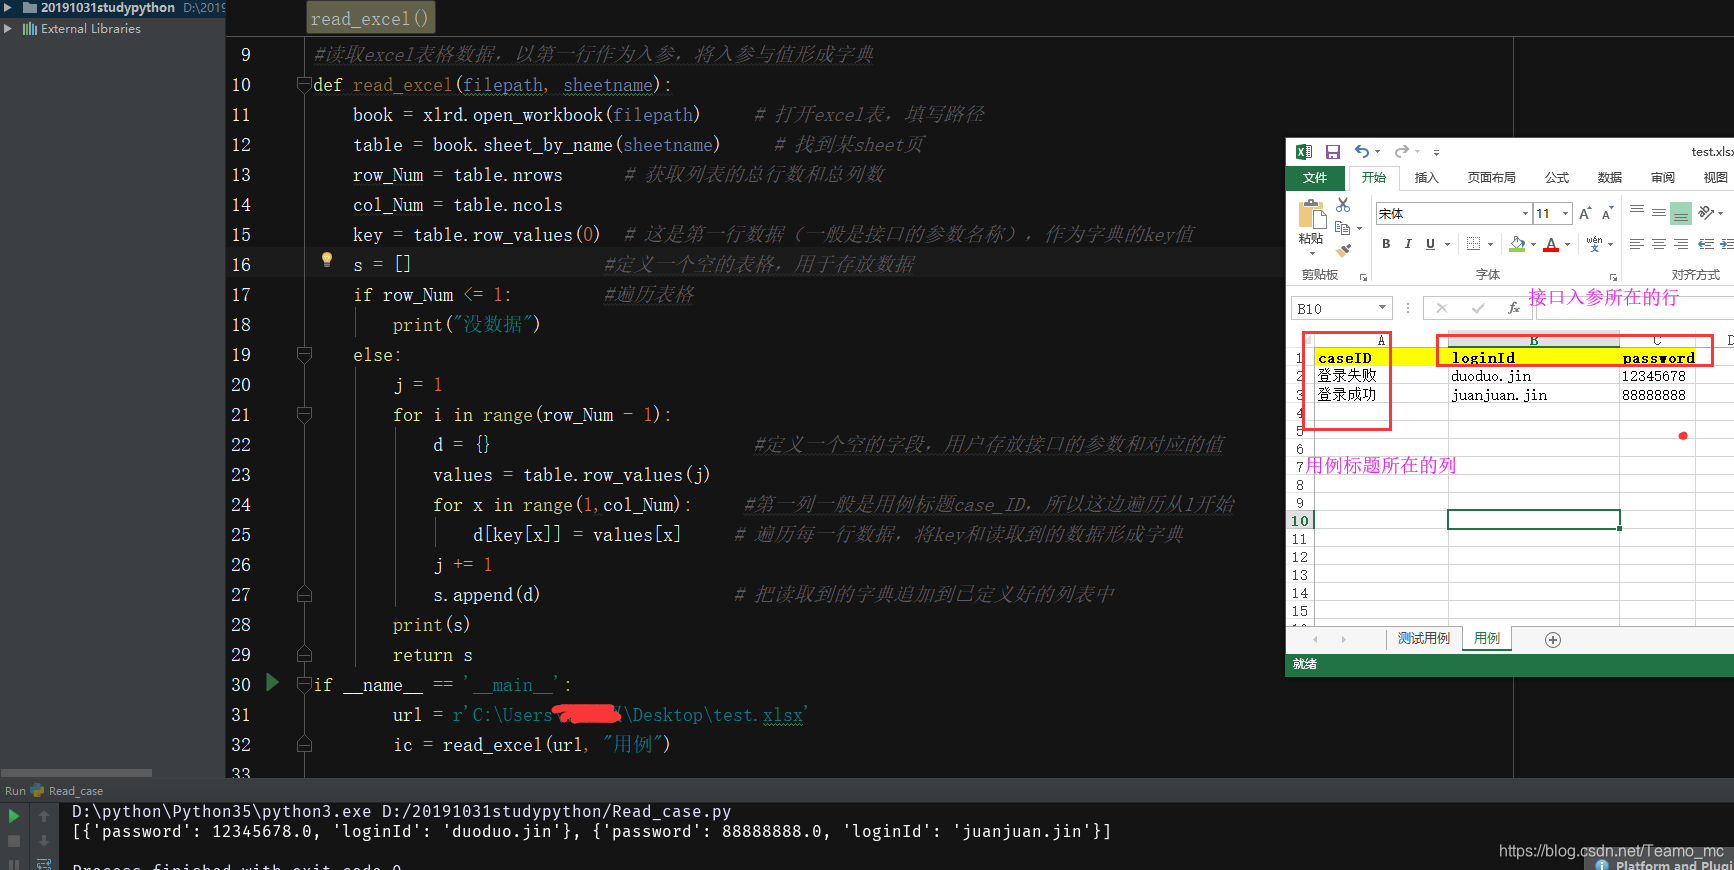Image resolution: width=1734 pixels, height=870 pixels.
Task: Select the 用例 sheet tab
Action: (1487, 639)
